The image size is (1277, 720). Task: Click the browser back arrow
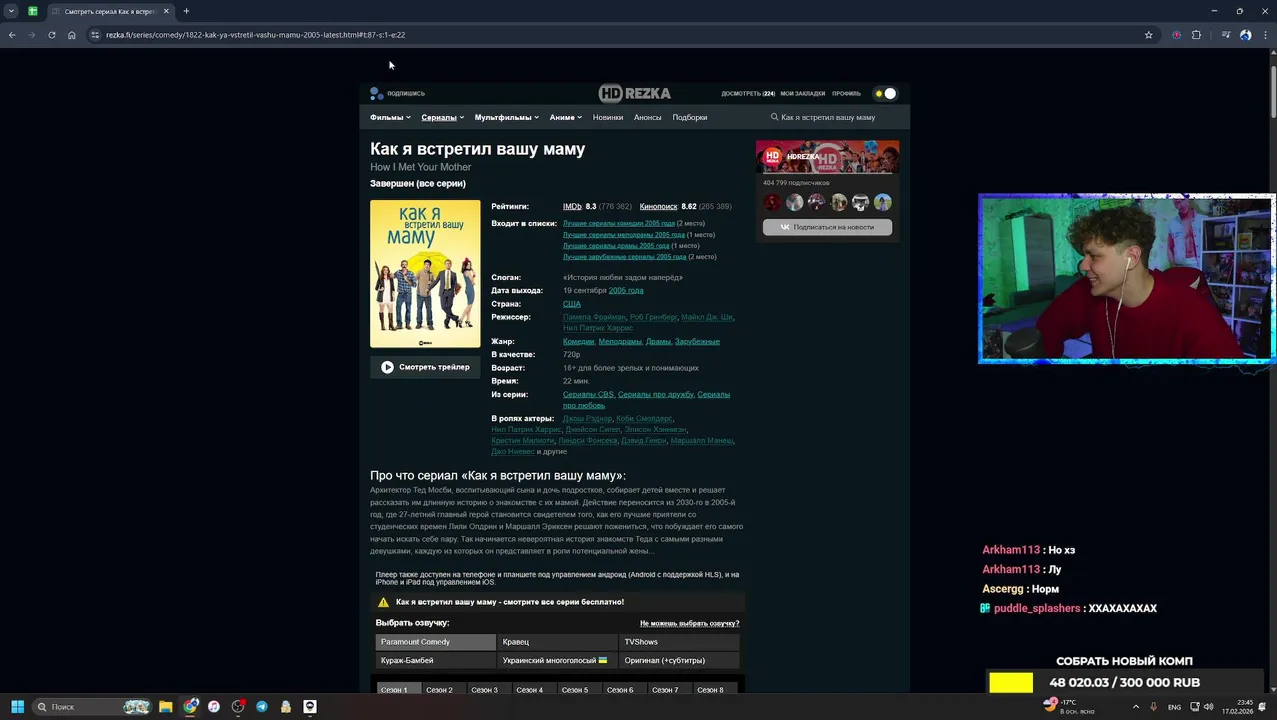pos(12,35)
